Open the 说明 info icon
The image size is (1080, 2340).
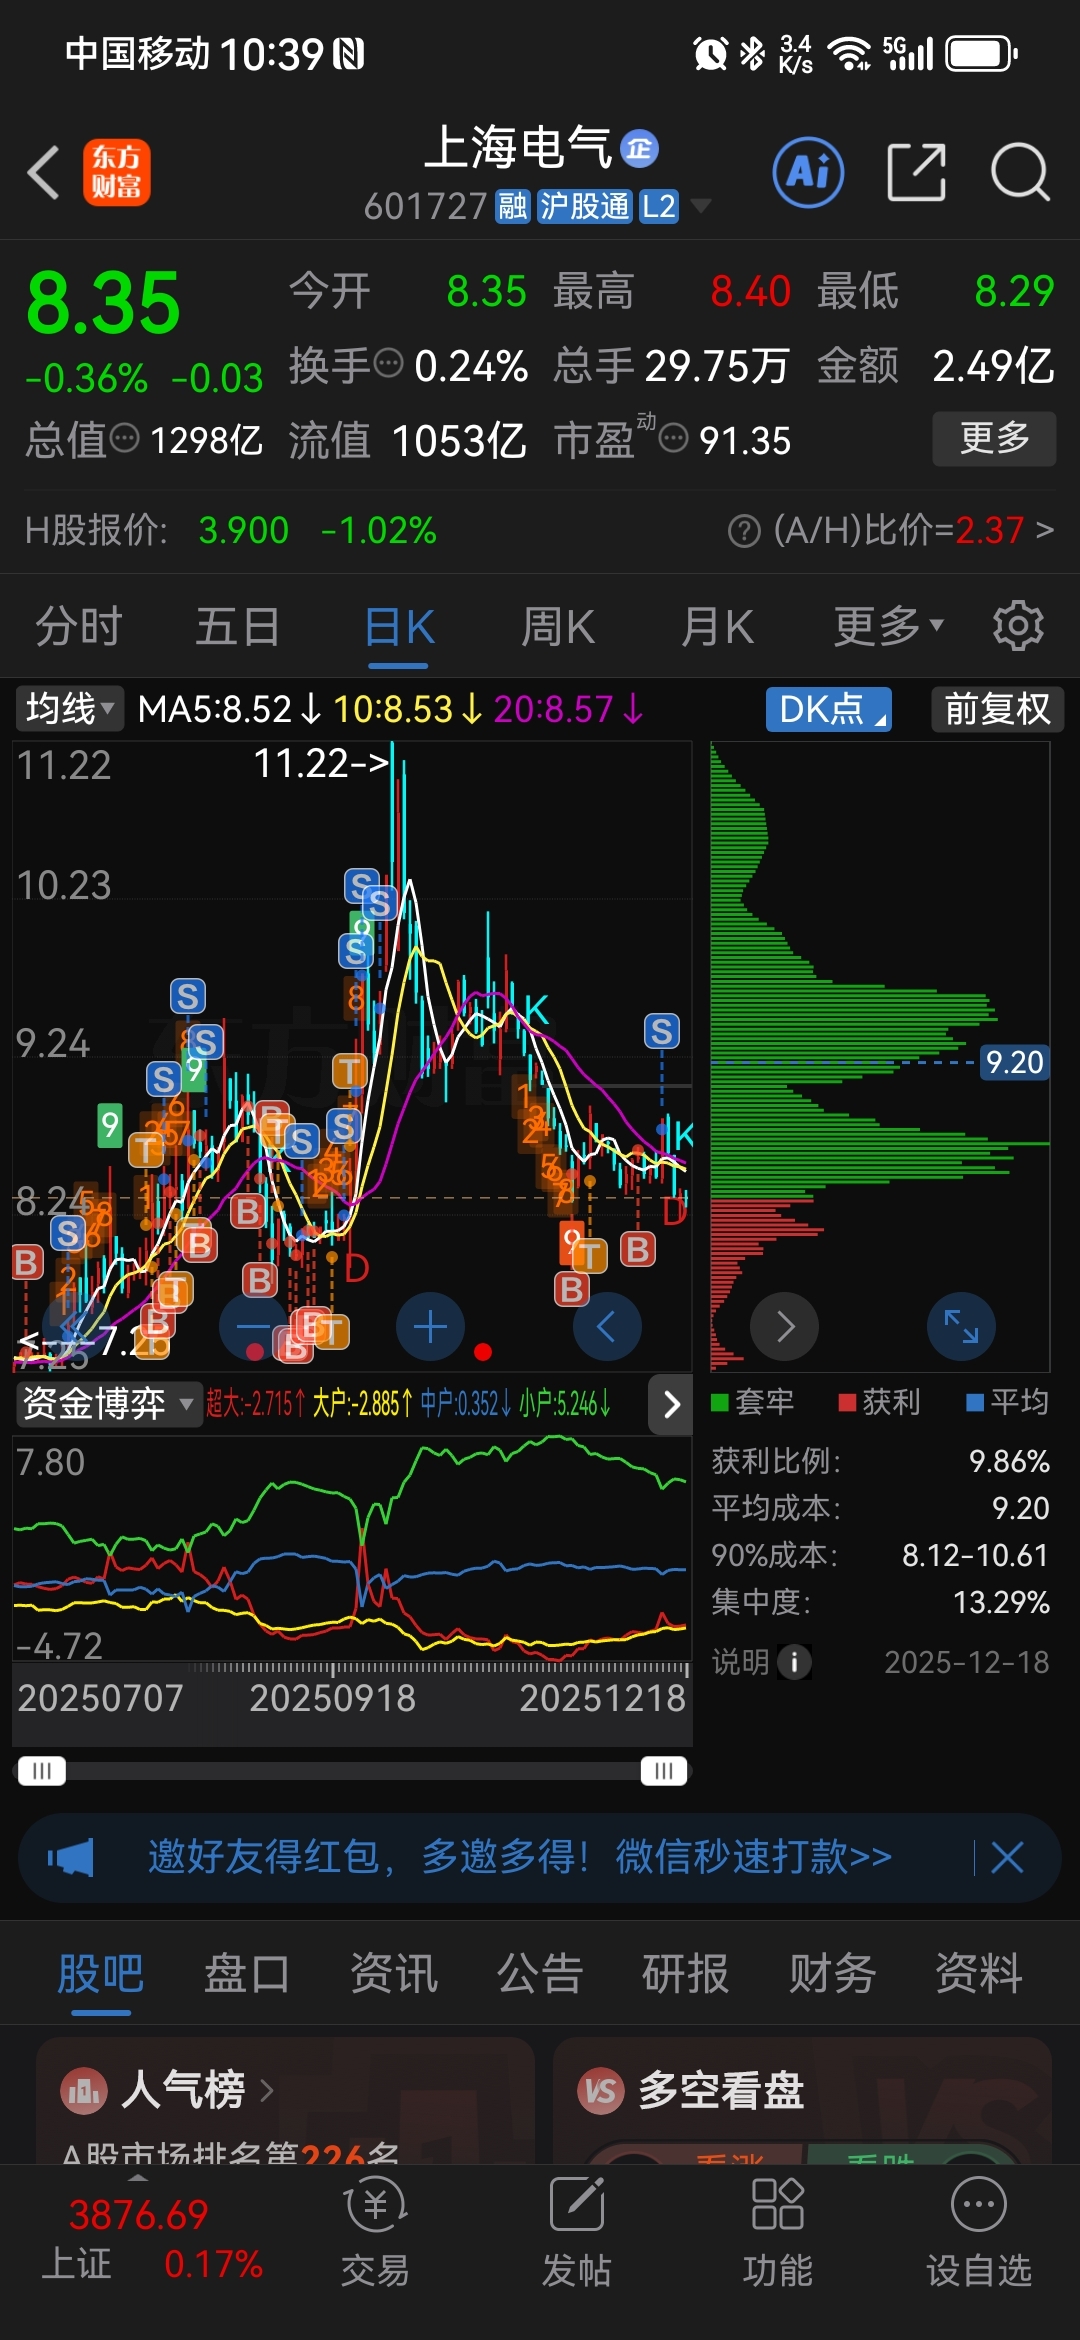(x=795, y=1662)
